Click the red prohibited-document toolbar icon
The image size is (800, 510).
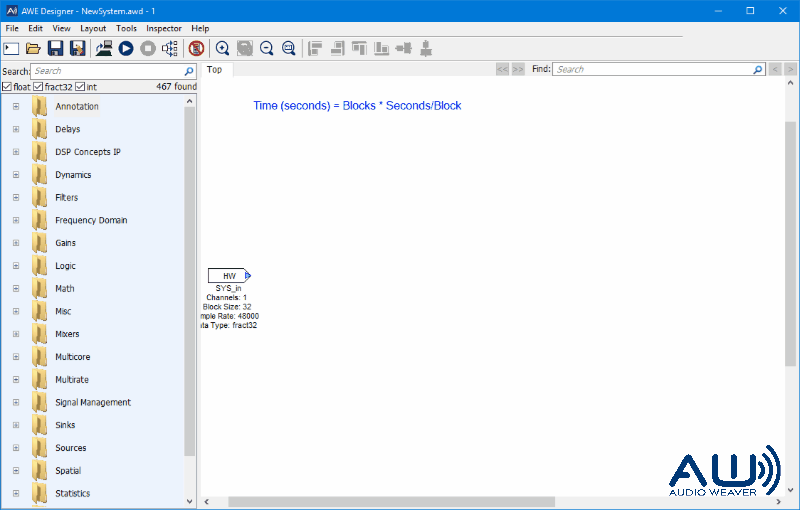(196, 48)
